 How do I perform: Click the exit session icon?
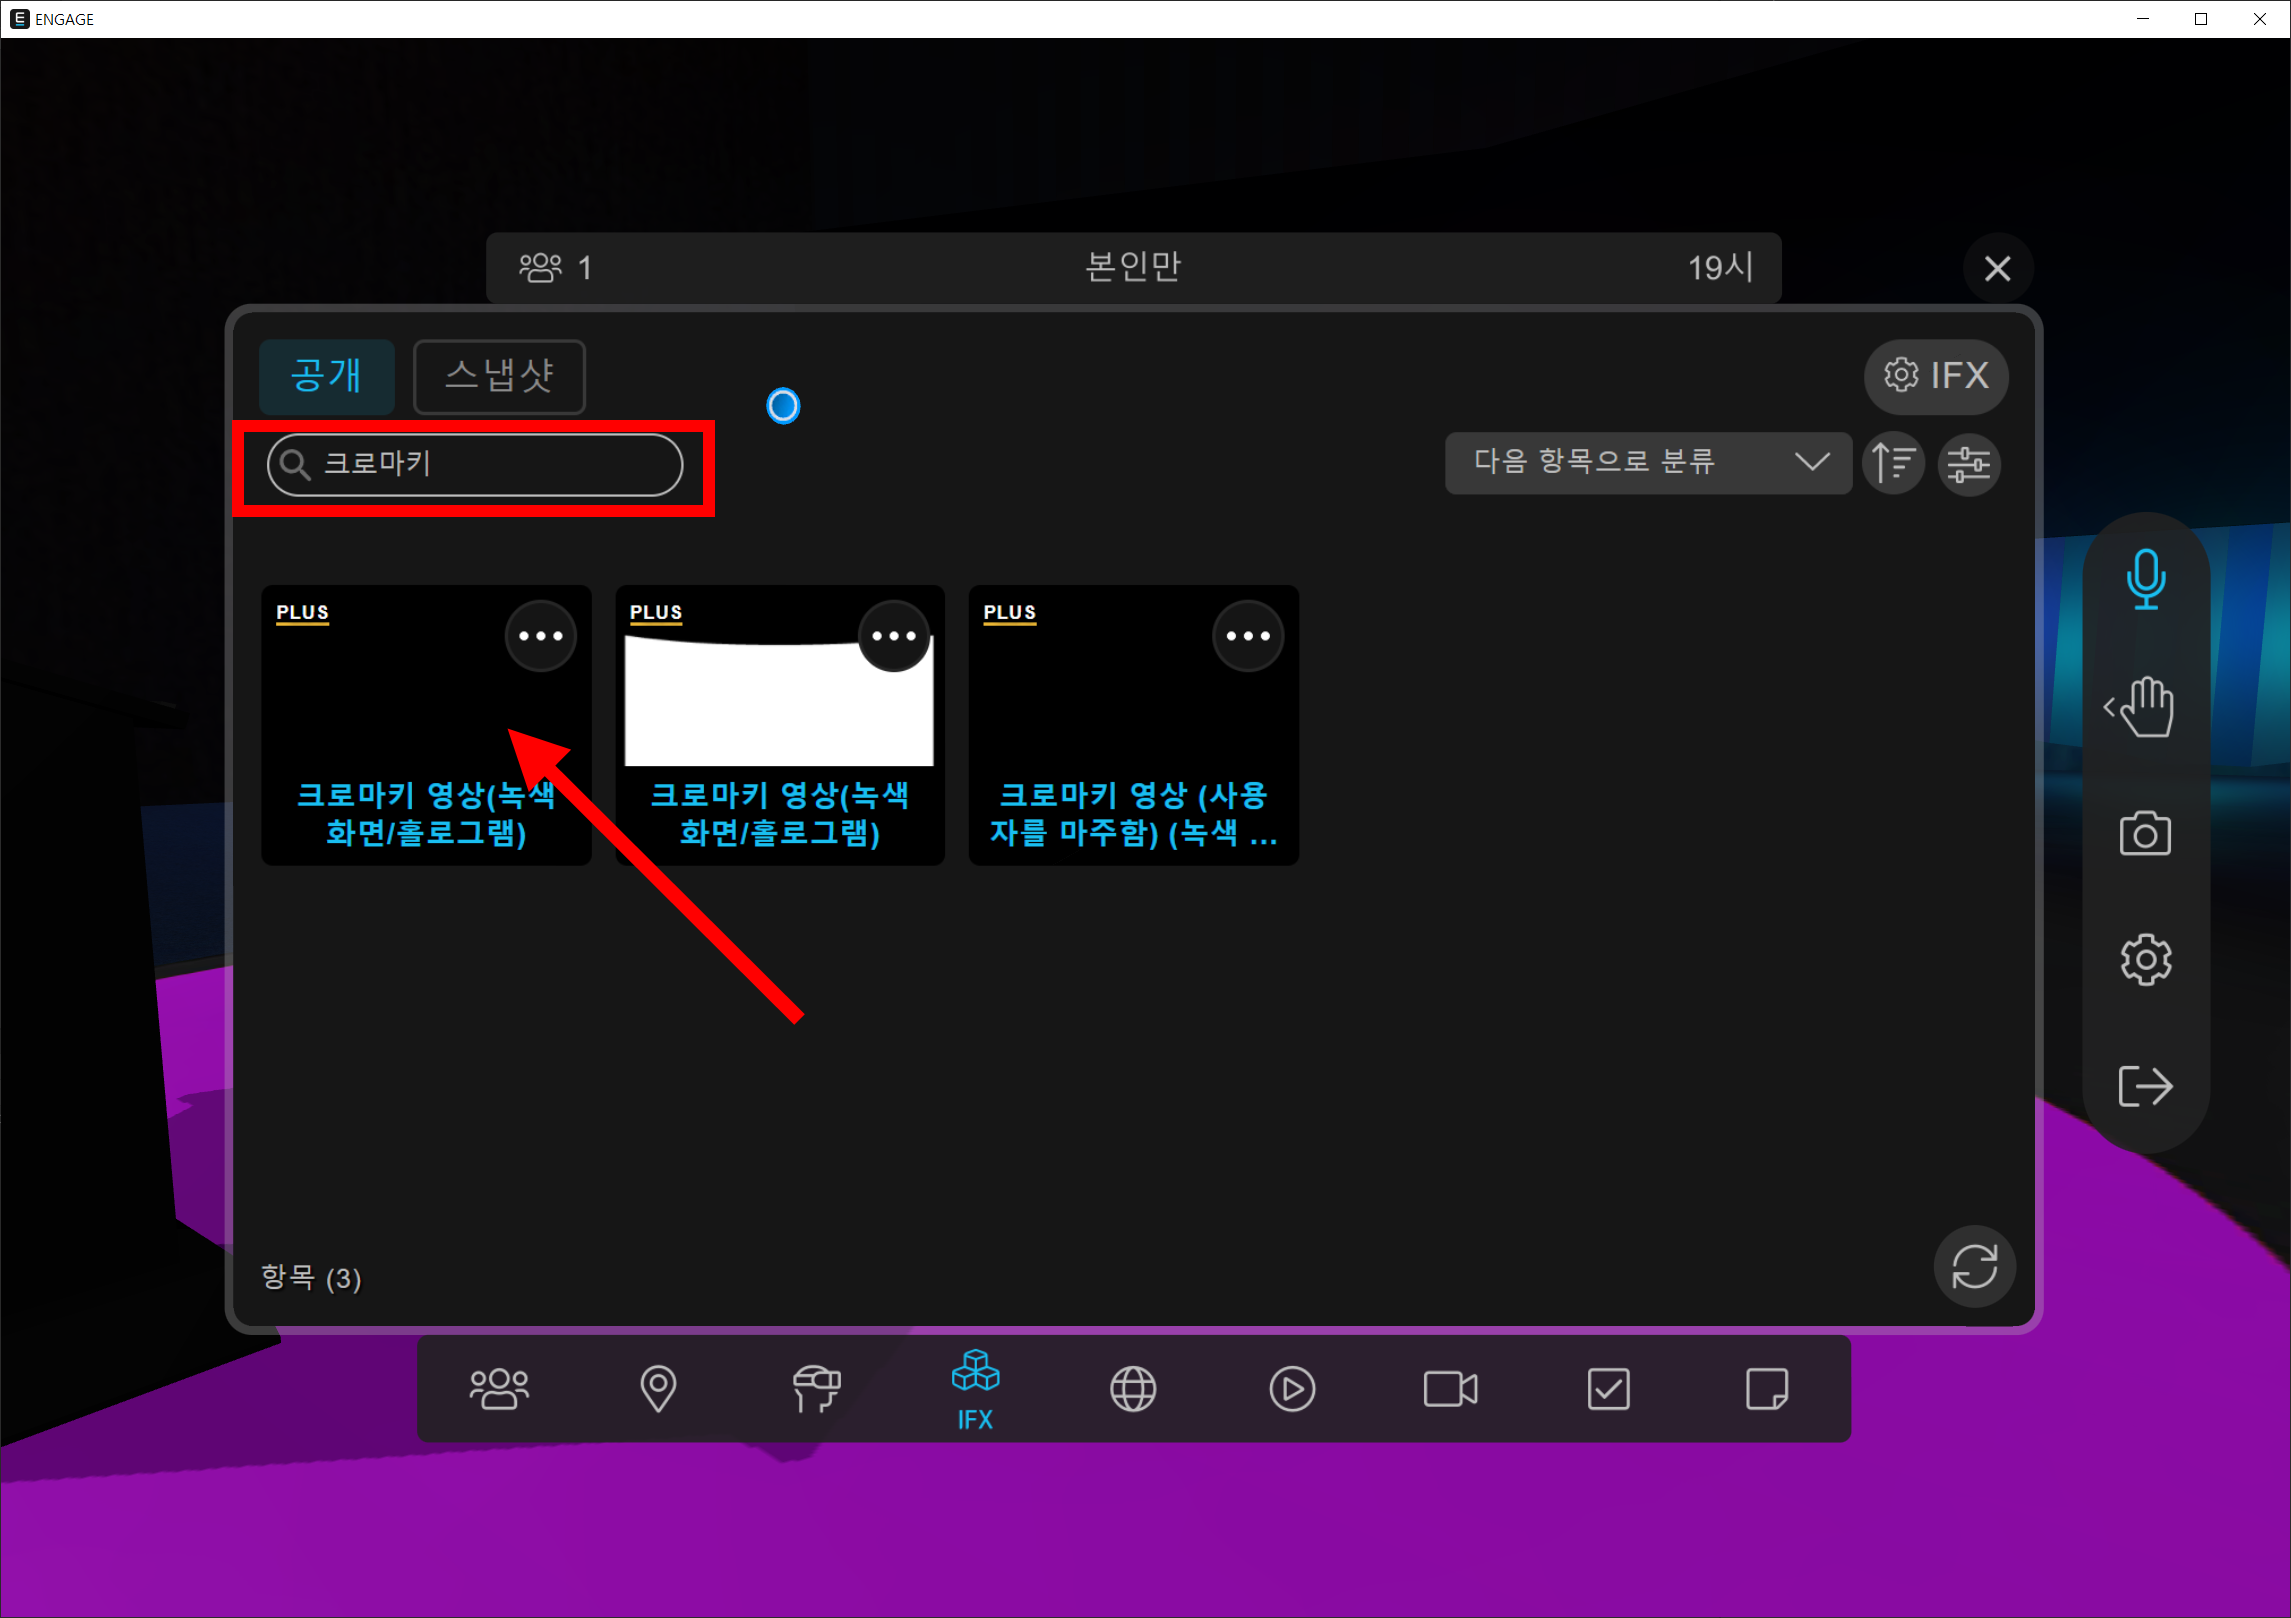tap(2145, 1086)
